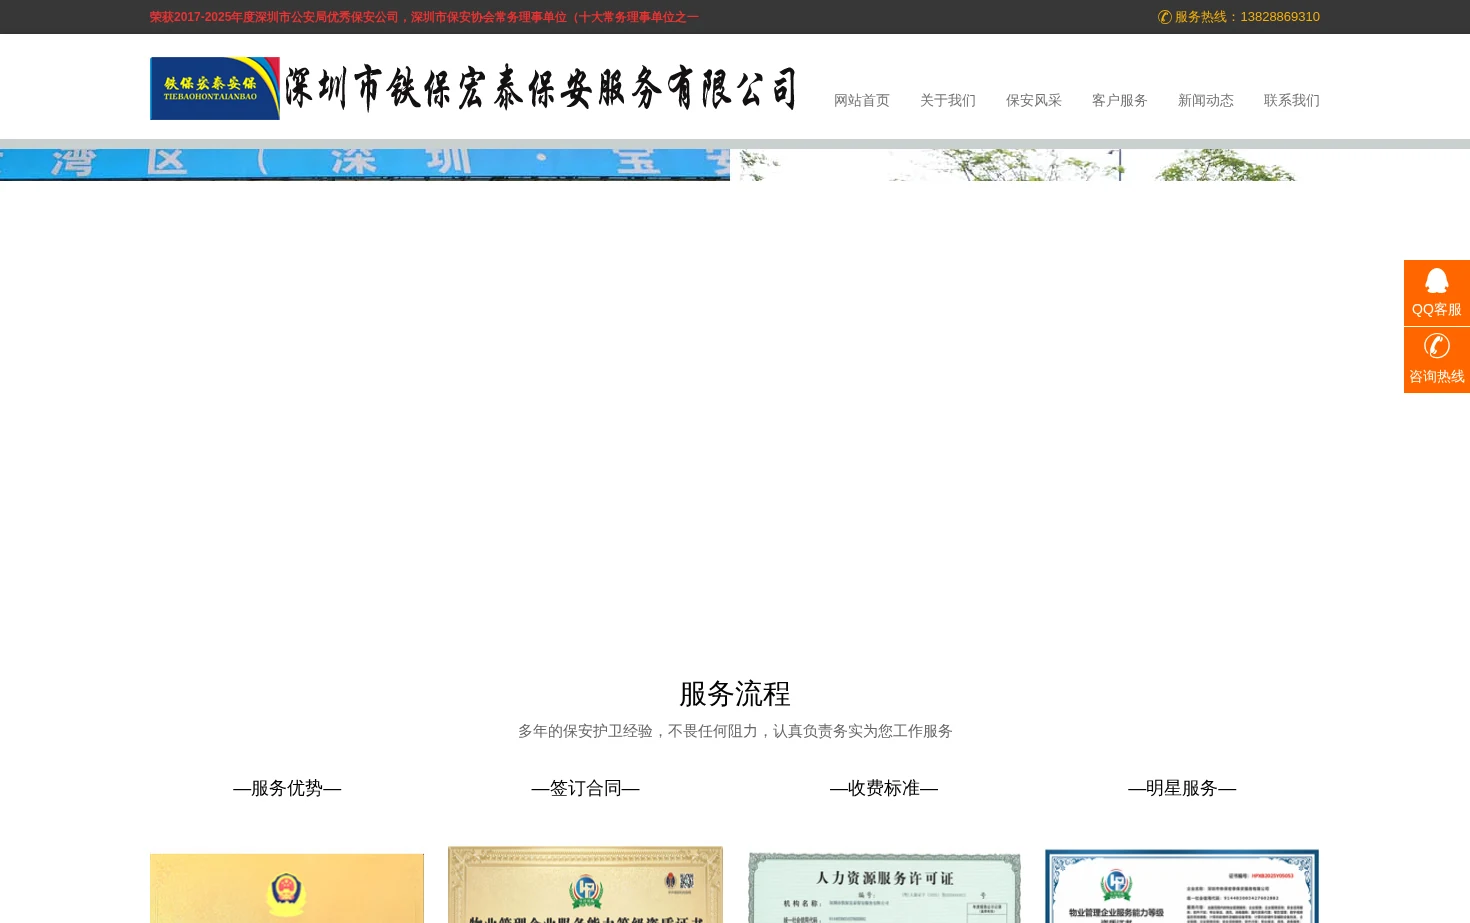Screen dimensions: 1470x923
Task: Click the blue banner image with 深圳
Action: [365, 165]
